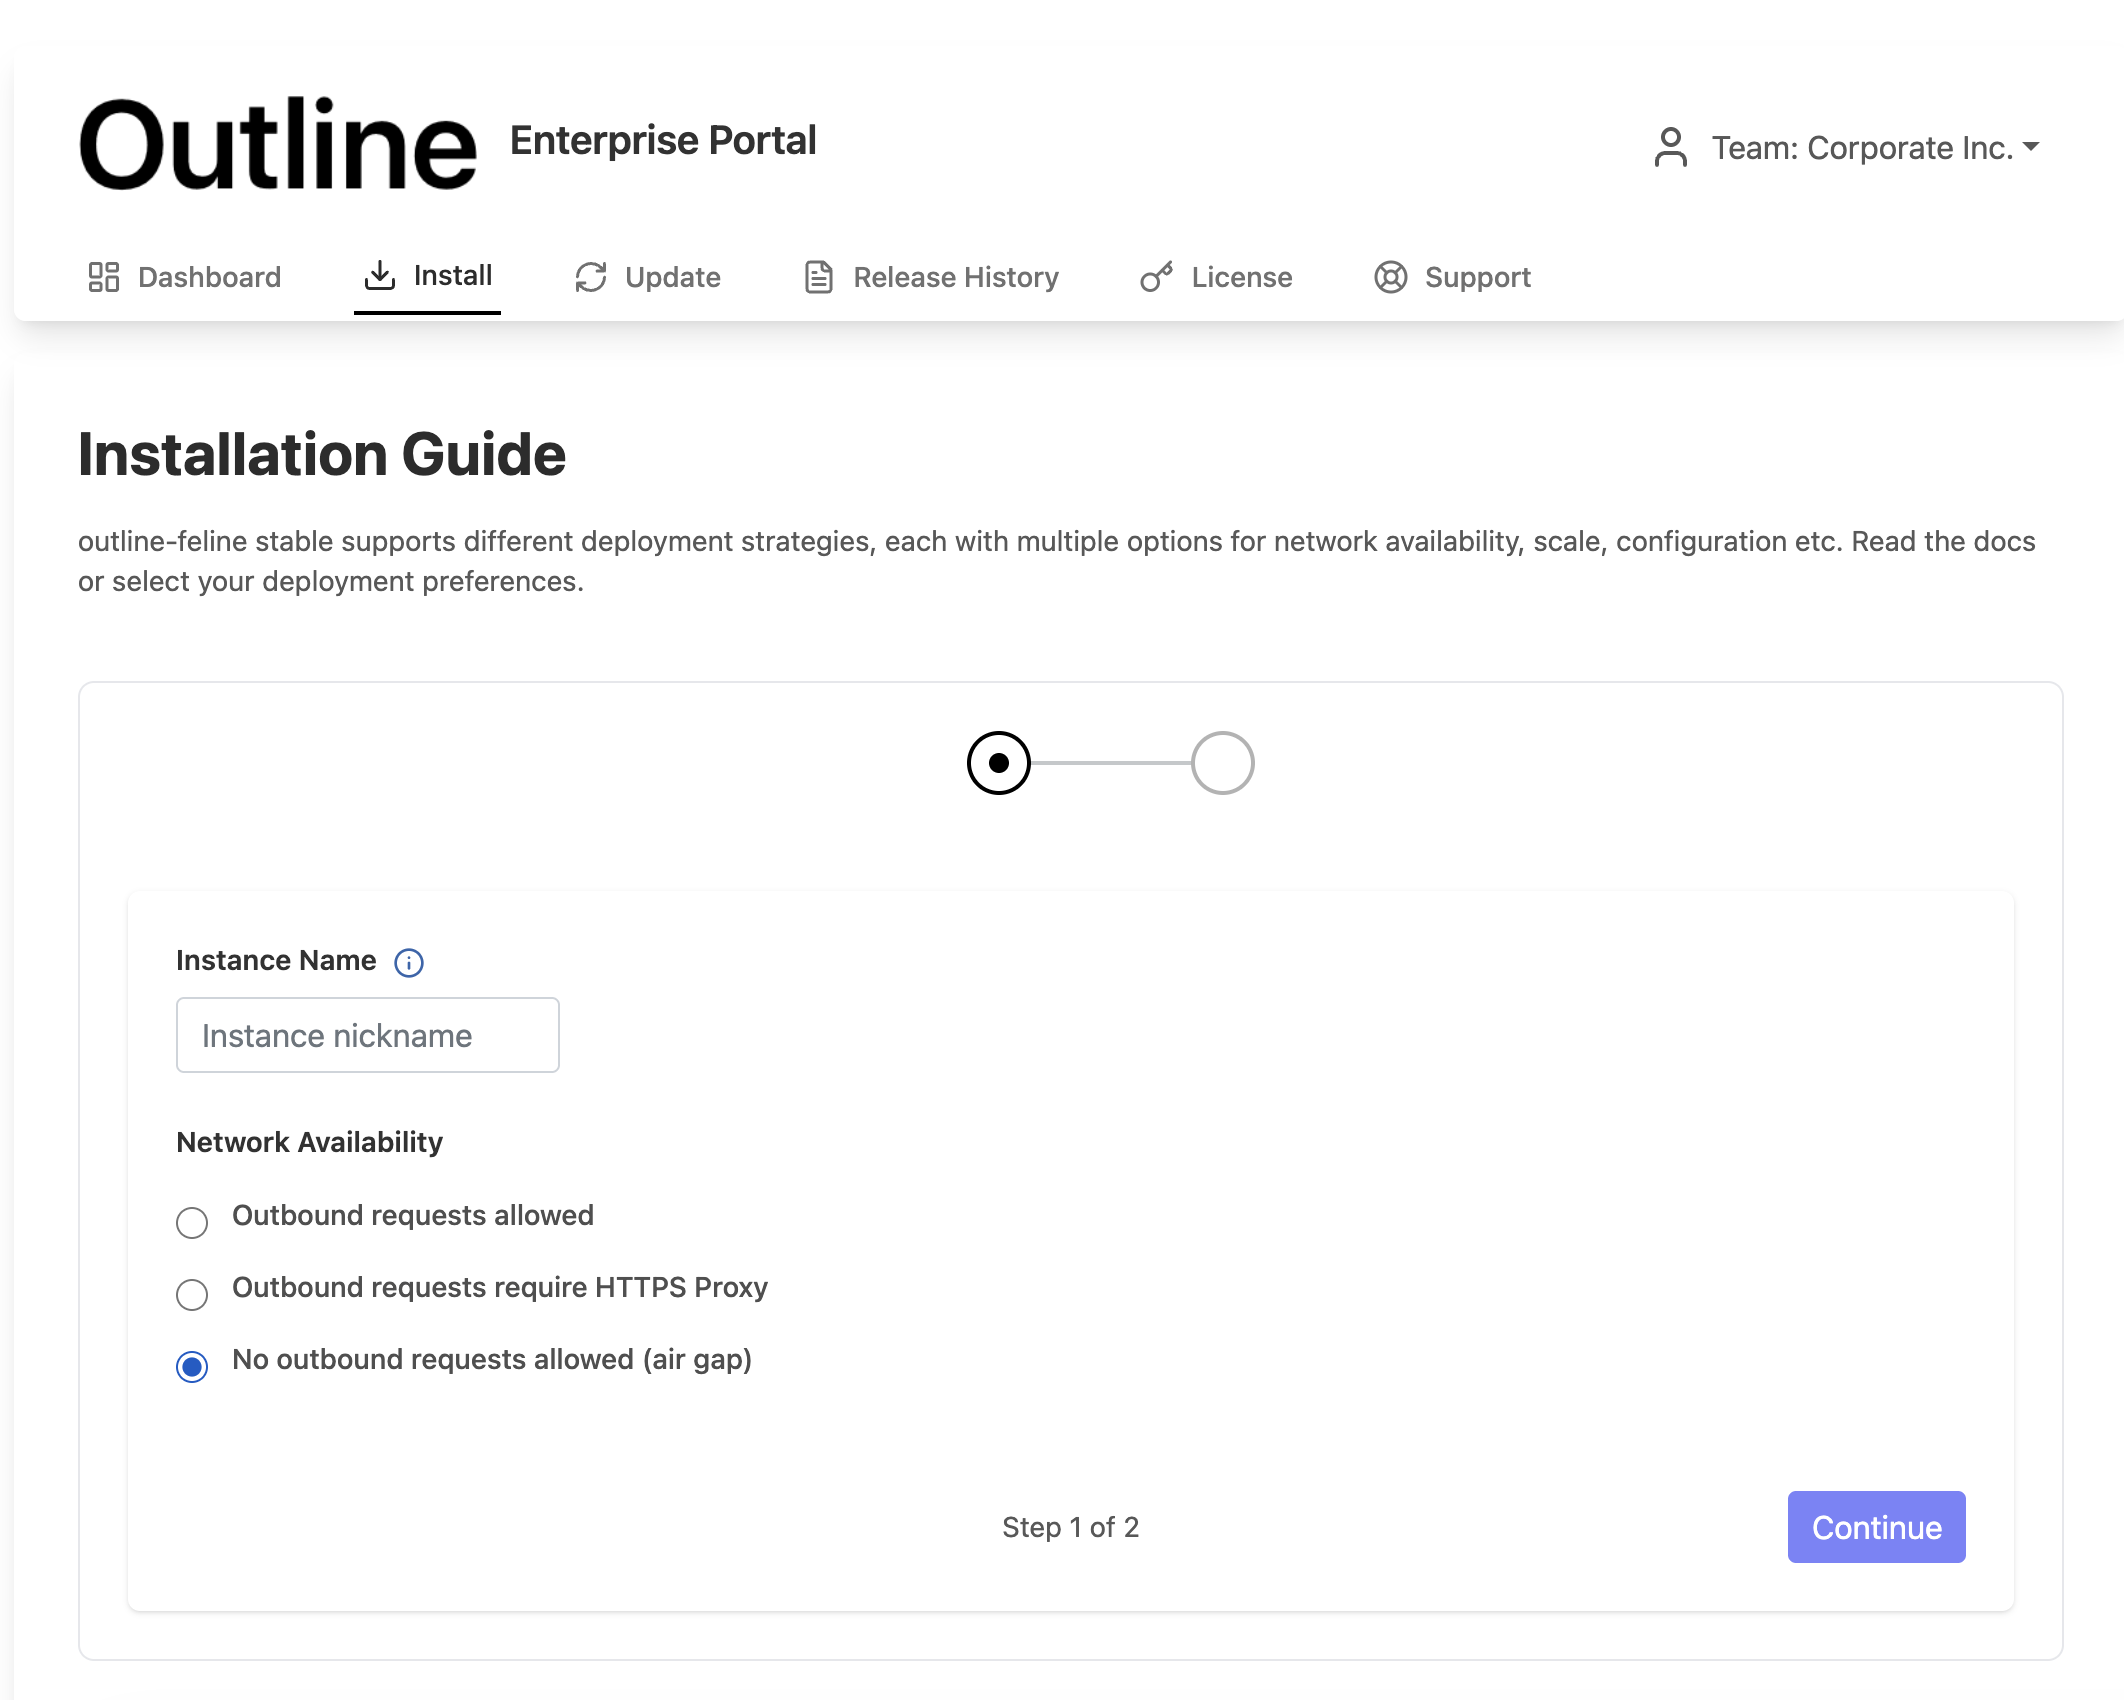The image size is (2124, 1700).
Task: Switch to the Release History tab
Action: [x=955, y=277]
